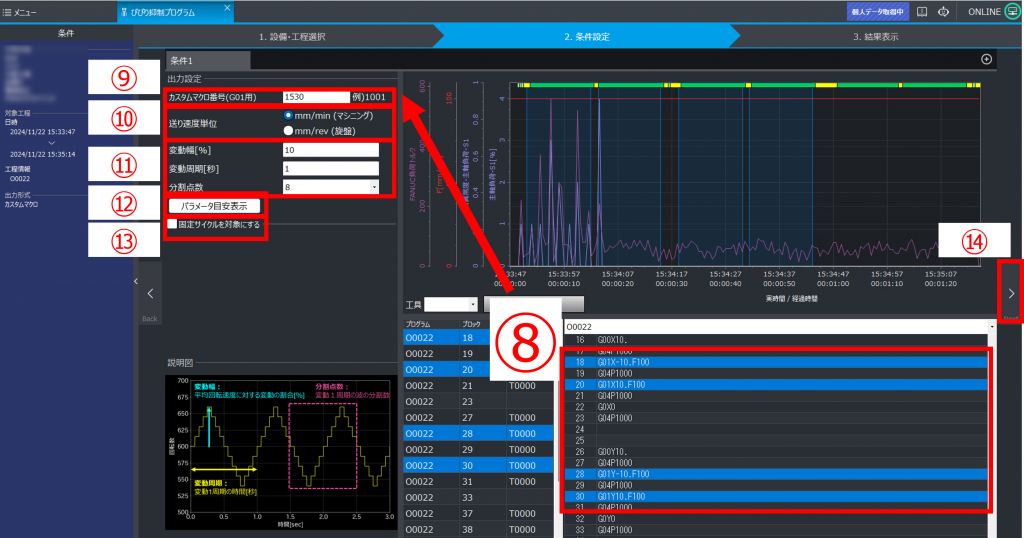Select code line 28 G01Y-10.F100
This screenshot has width=1024, height=538.
point(776,474)
